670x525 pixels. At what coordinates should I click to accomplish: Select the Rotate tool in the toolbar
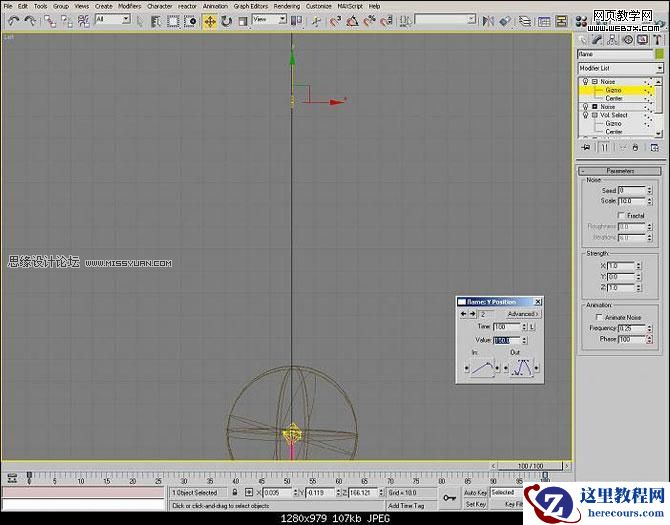tap(226, 20)
